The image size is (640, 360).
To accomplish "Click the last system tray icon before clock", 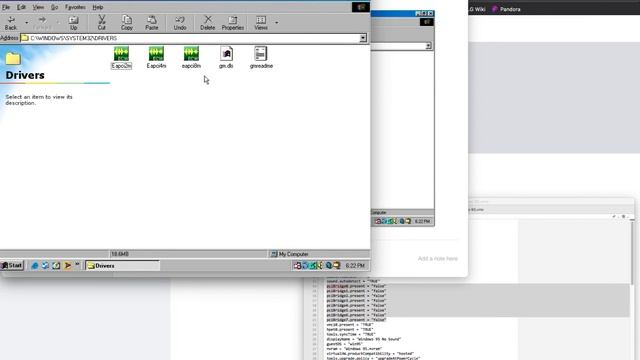I will [337, 266].
